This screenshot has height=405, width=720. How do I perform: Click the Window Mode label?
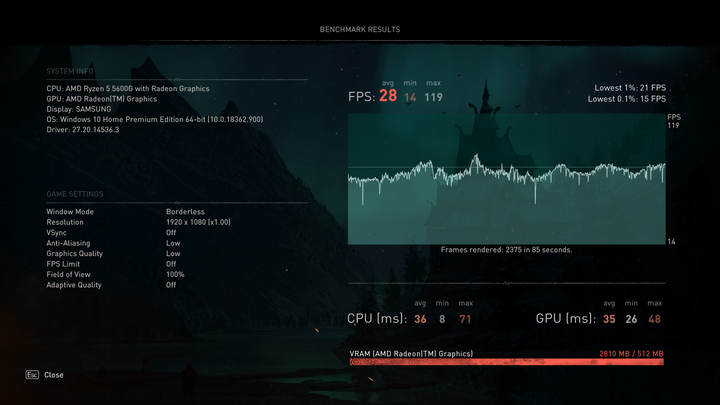[x=70, y=212]
